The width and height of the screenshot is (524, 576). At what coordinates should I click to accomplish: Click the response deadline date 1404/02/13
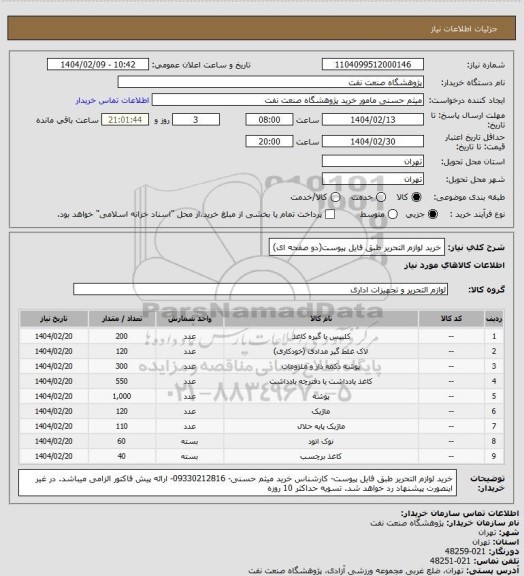click(x=373, y=120)
